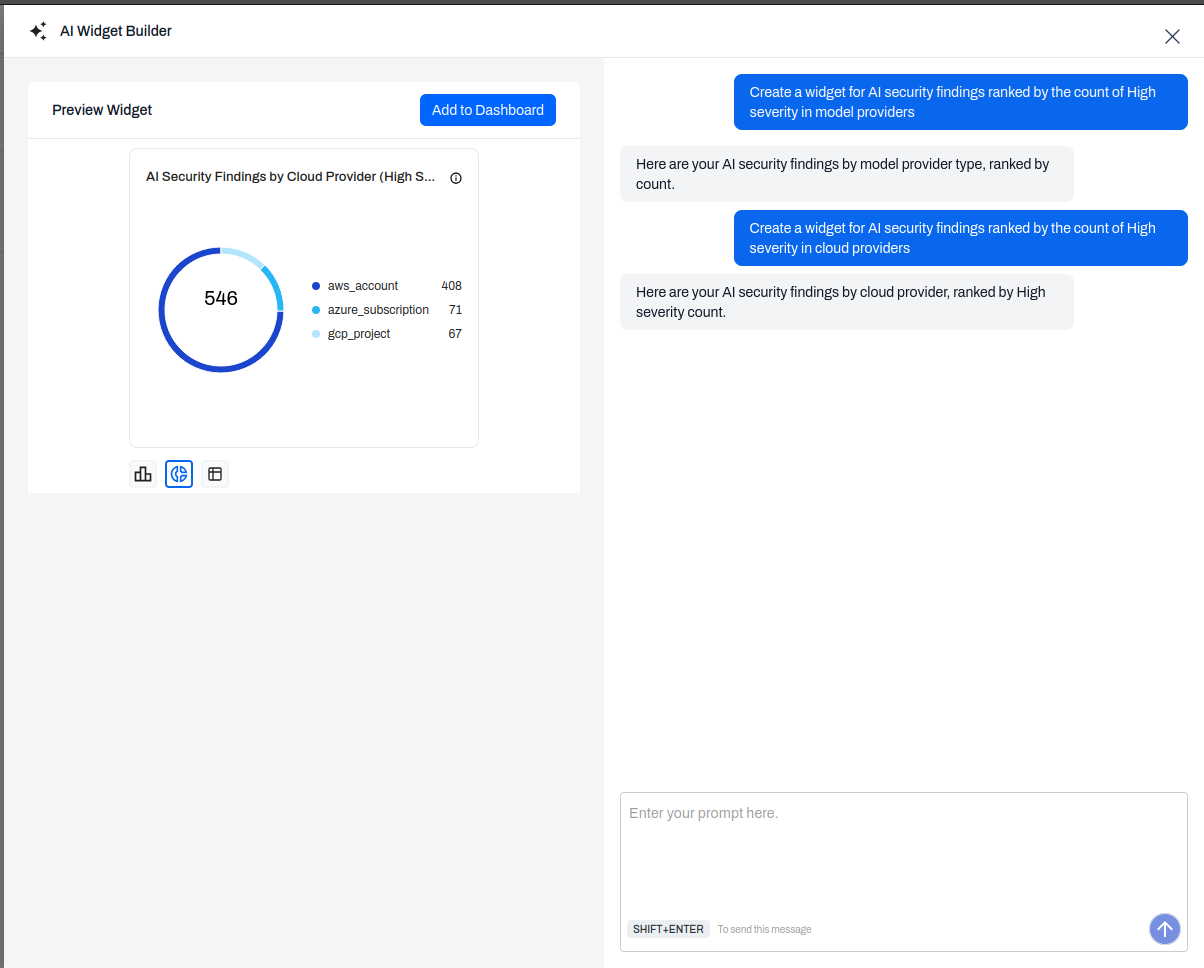Click 'To send this message' hint text
This screenshot has height=968, width=1204.
764,930
